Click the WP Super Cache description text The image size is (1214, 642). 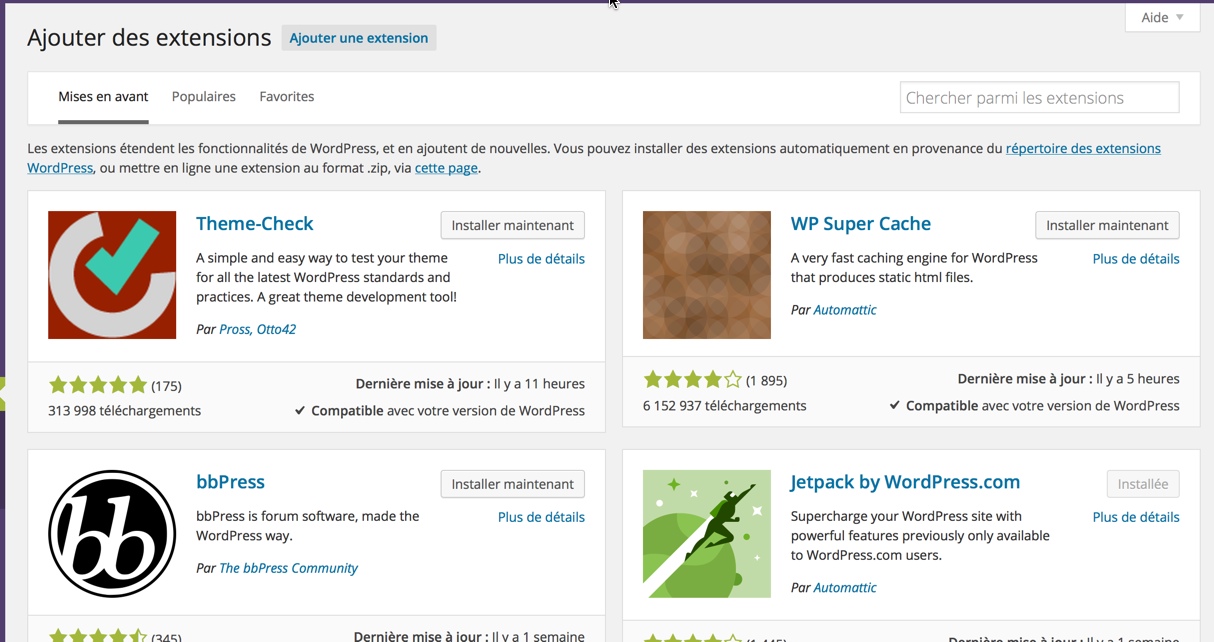coord(915,267)
